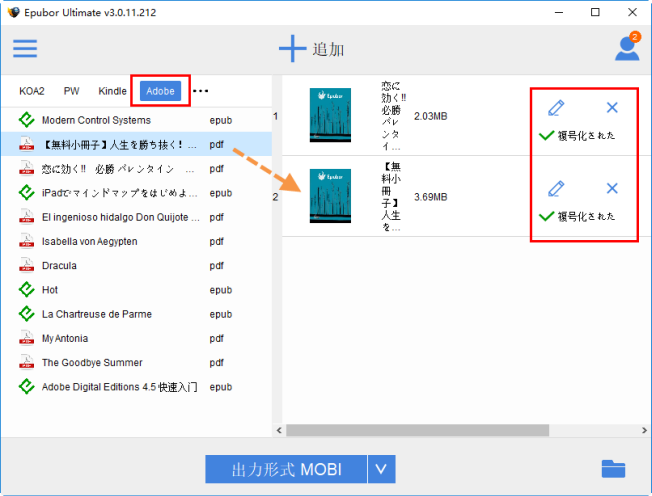Screen dimensions: 652x496
Task: Select El ingenioso hidalgo Don Quijote
Action: [136, 217]
